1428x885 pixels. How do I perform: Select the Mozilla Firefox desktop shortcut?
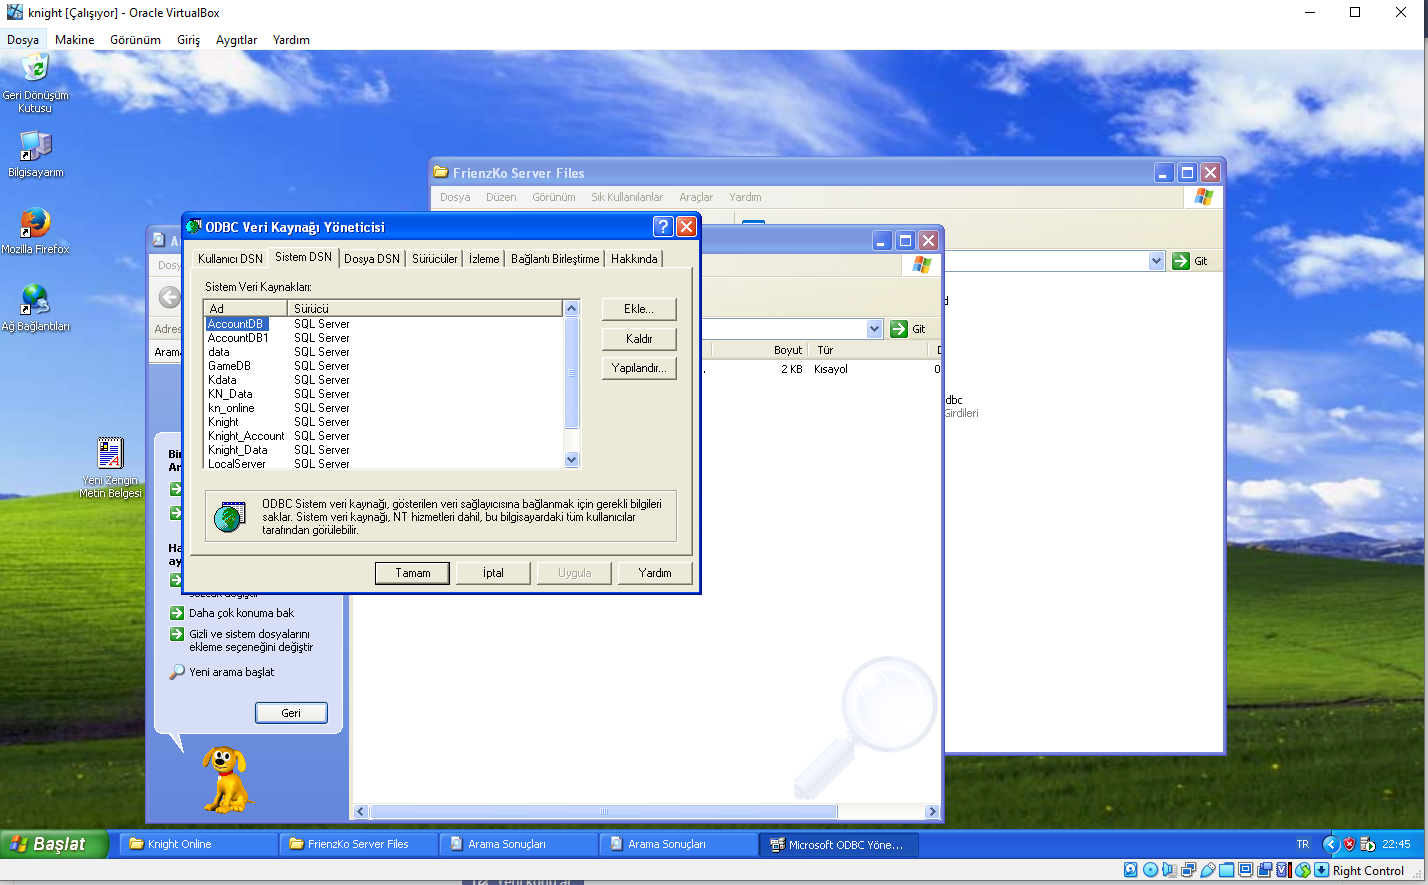tap(35, 230)
